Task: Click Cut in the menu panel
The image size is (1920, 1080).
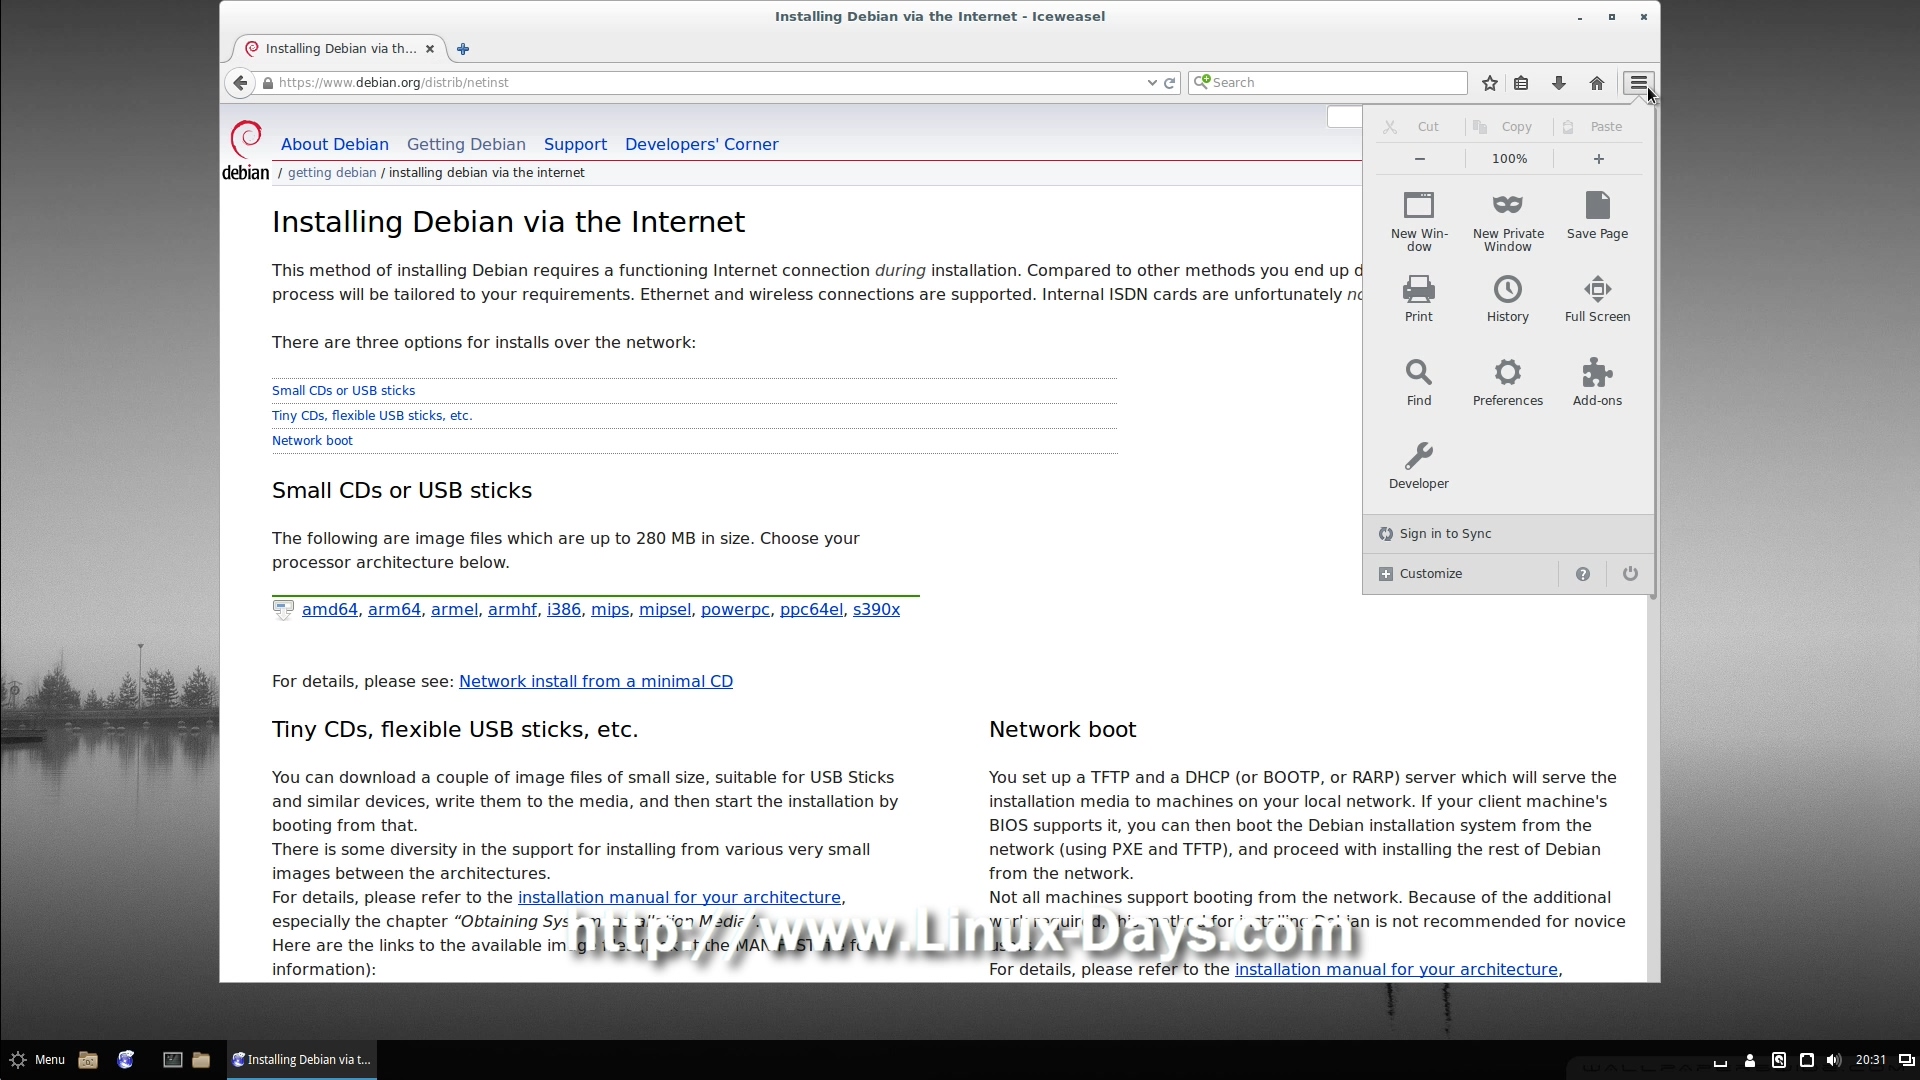Action: pos(1419,127)
